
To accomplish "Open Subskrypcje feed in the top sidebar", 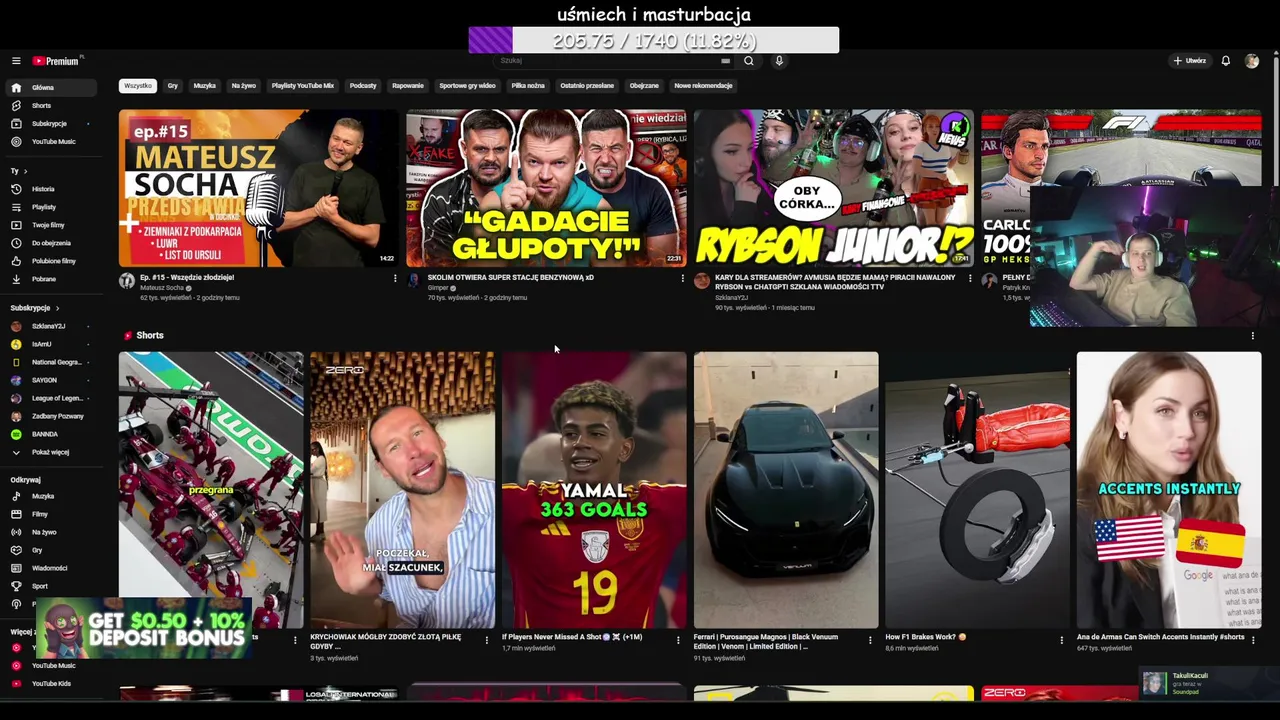I will click(49, 123).
